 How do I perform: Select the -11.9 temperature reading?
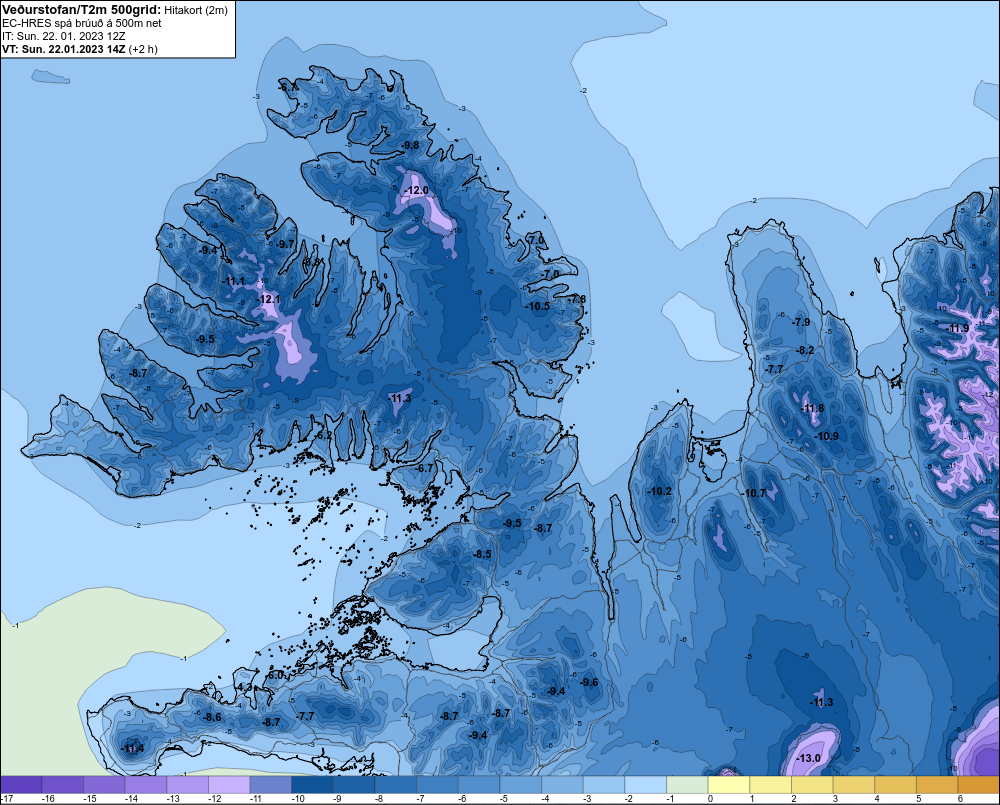click(x=958, y=328)
